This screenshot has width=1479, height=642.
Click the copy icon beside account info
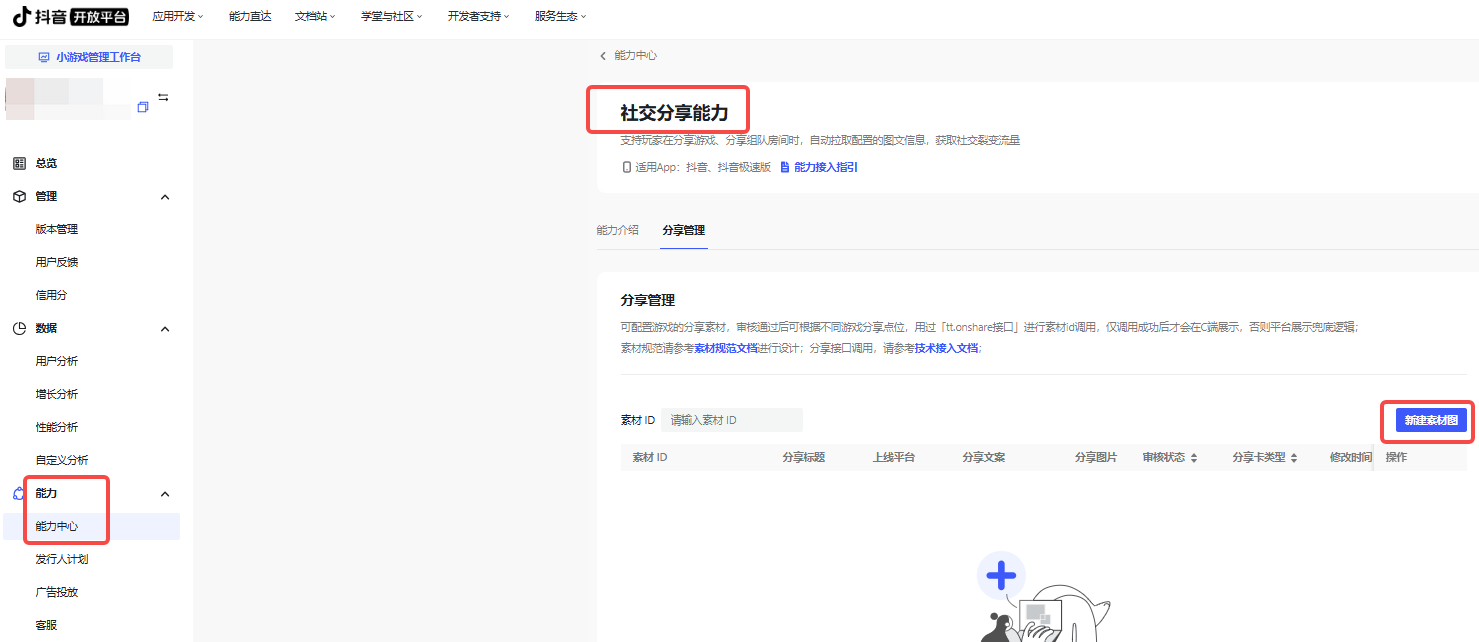click(143, 107)
